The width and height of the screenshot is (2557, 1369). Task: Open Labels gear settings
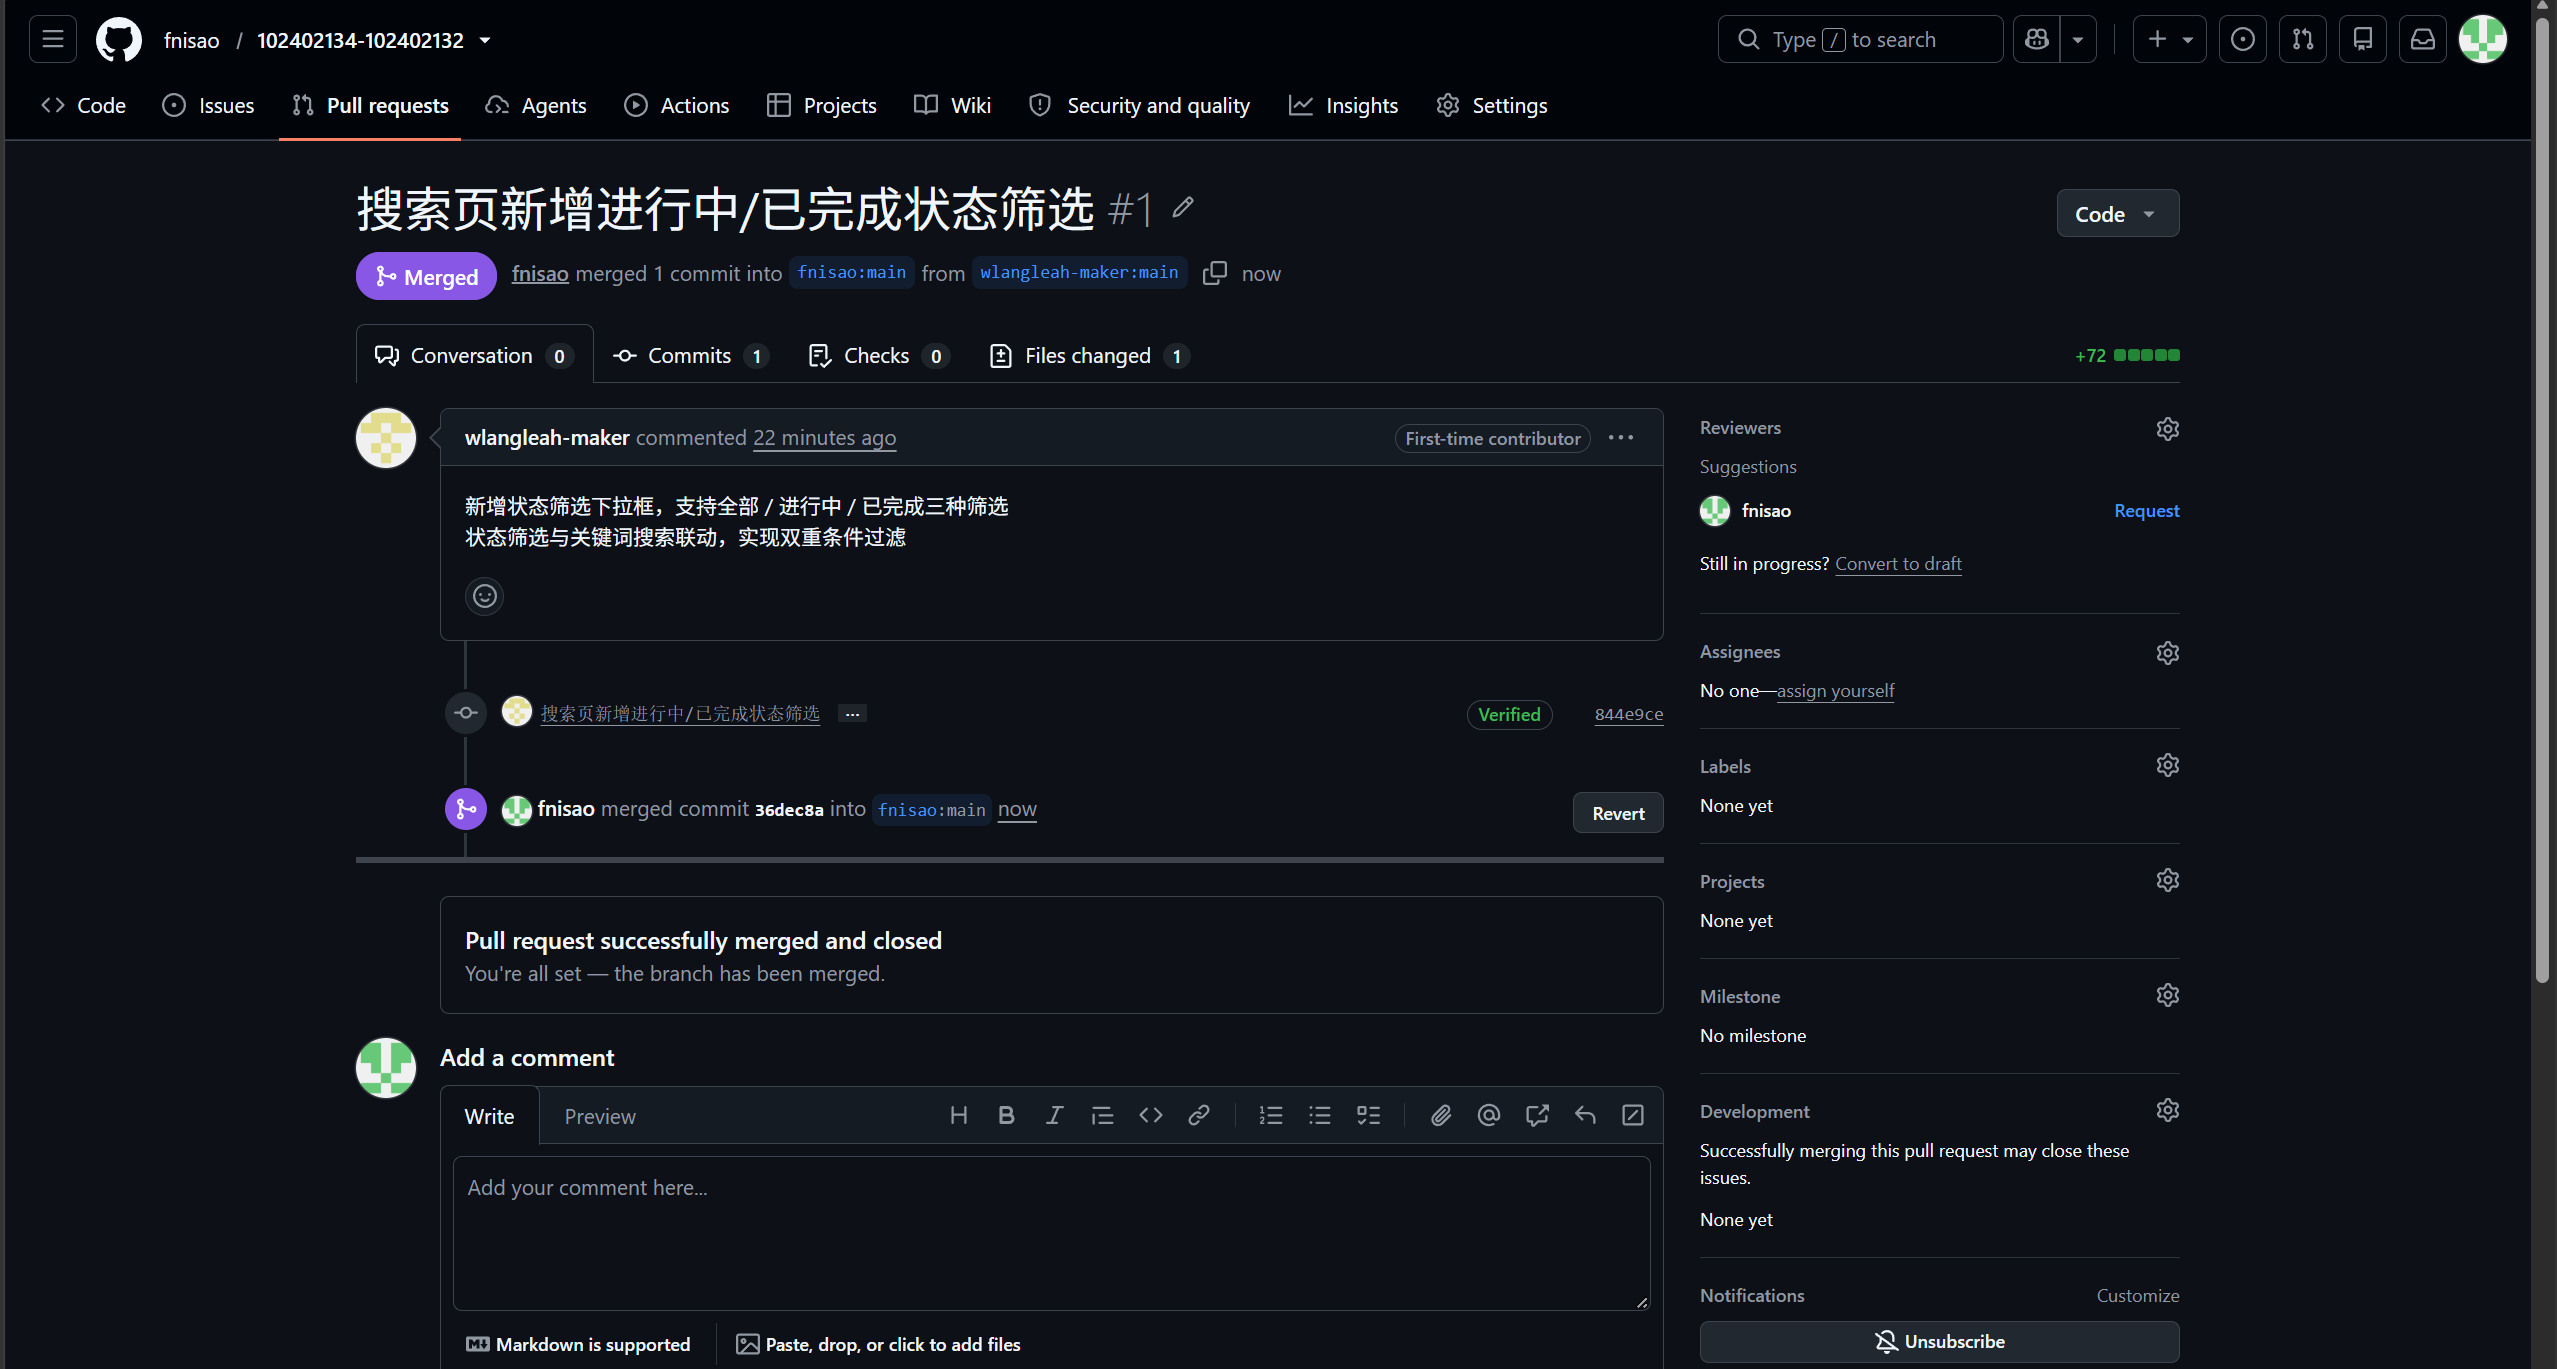click(2167, 765)
